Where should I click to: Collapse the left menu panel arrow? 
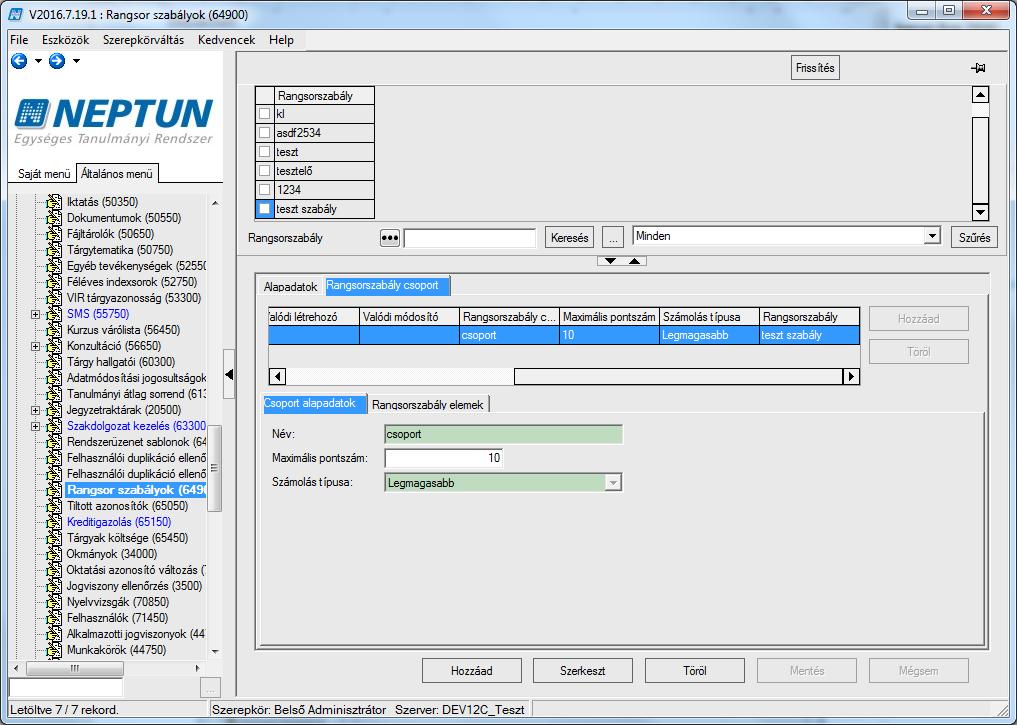(229, 374)
